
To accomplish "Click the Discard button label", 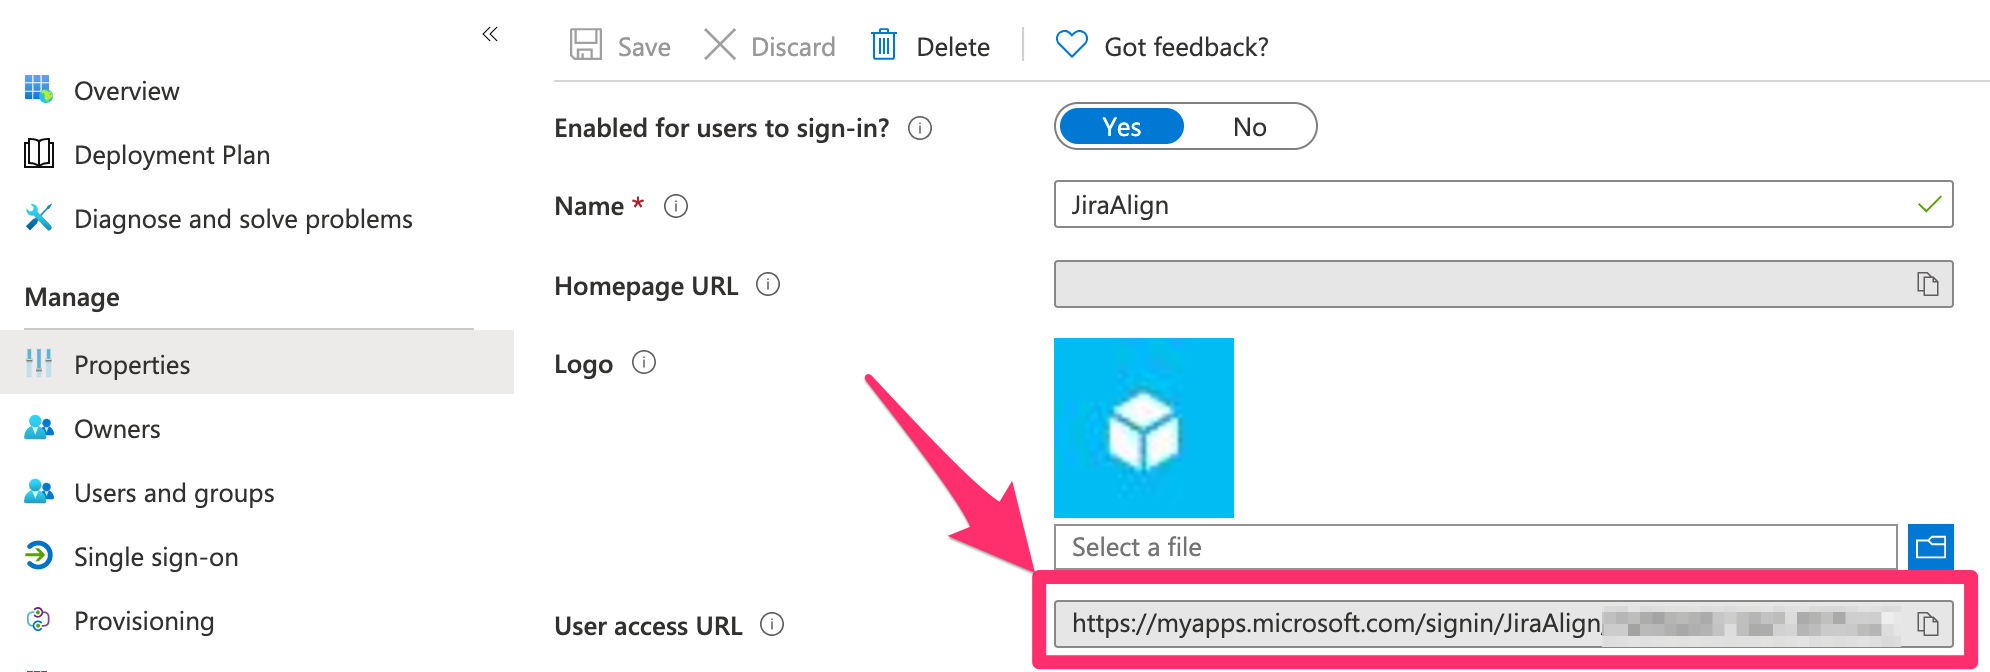I will (x=793, y=47).
